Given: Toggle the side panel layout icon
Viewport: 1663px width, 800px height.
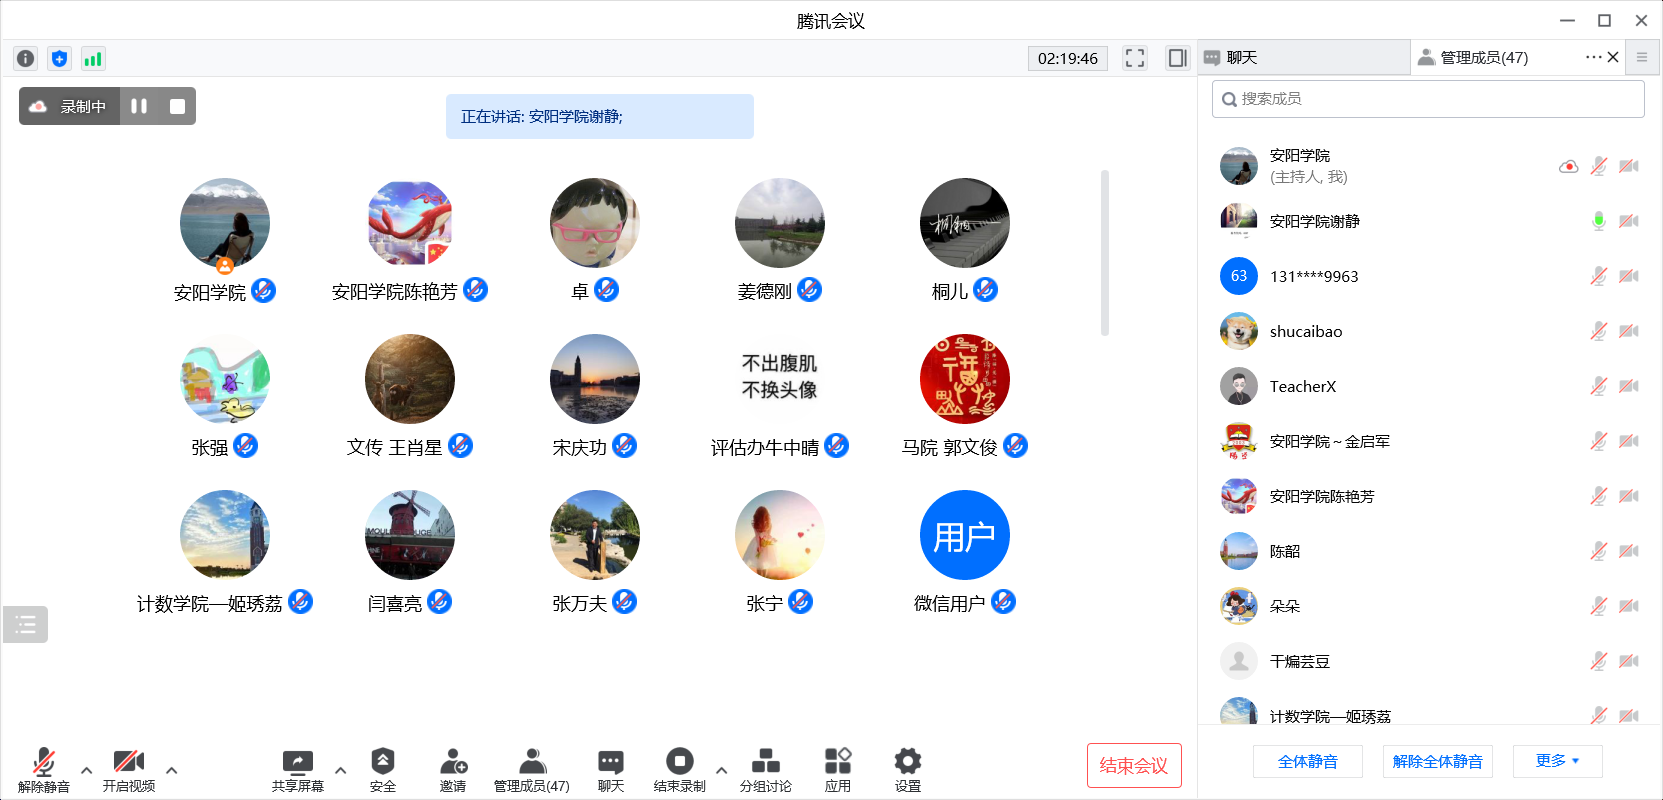Looking at the screenshot, I should (1178, 58).
